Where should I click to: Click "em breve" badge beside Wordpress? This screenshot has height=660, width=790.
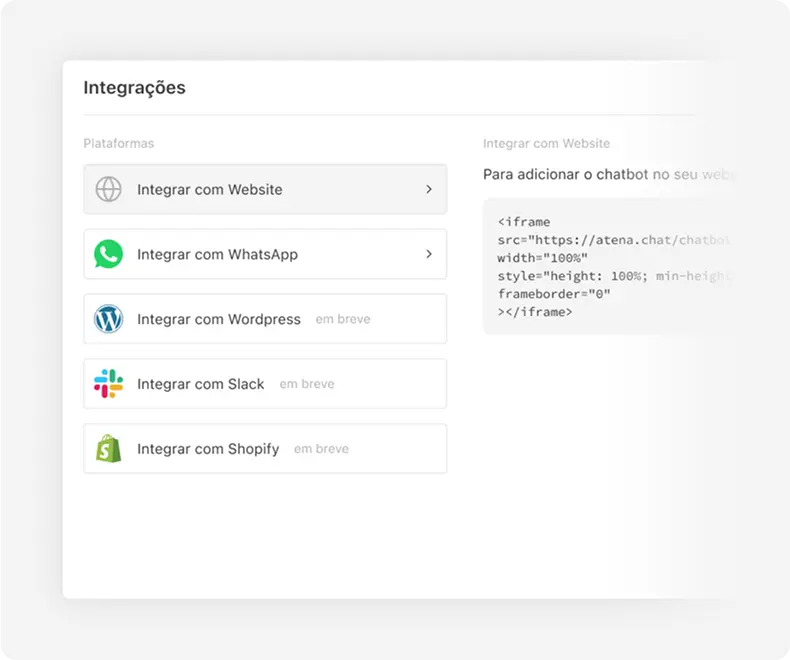point(343,319)
